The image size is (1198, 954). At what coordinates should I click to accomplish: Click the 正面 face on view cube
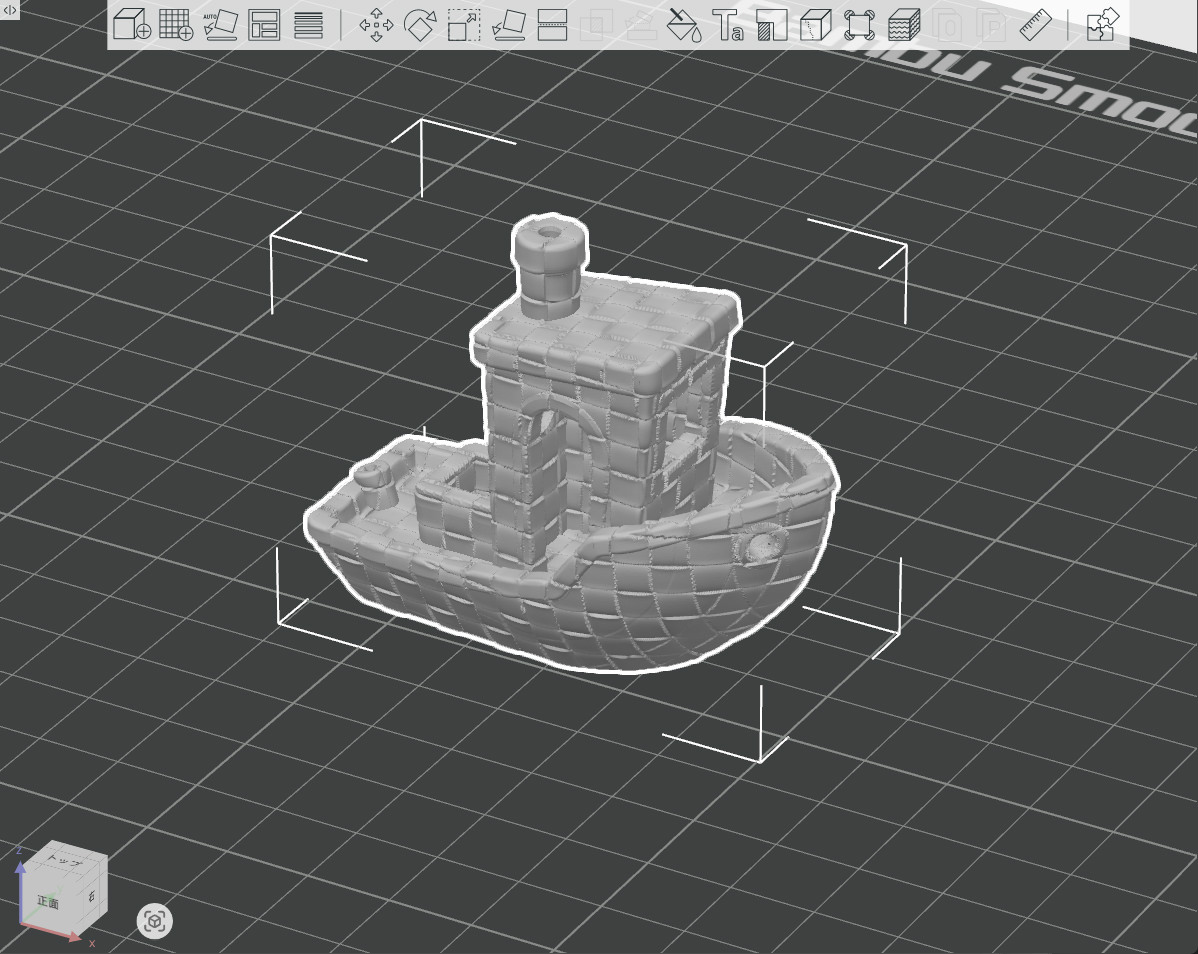pos(48,902)
